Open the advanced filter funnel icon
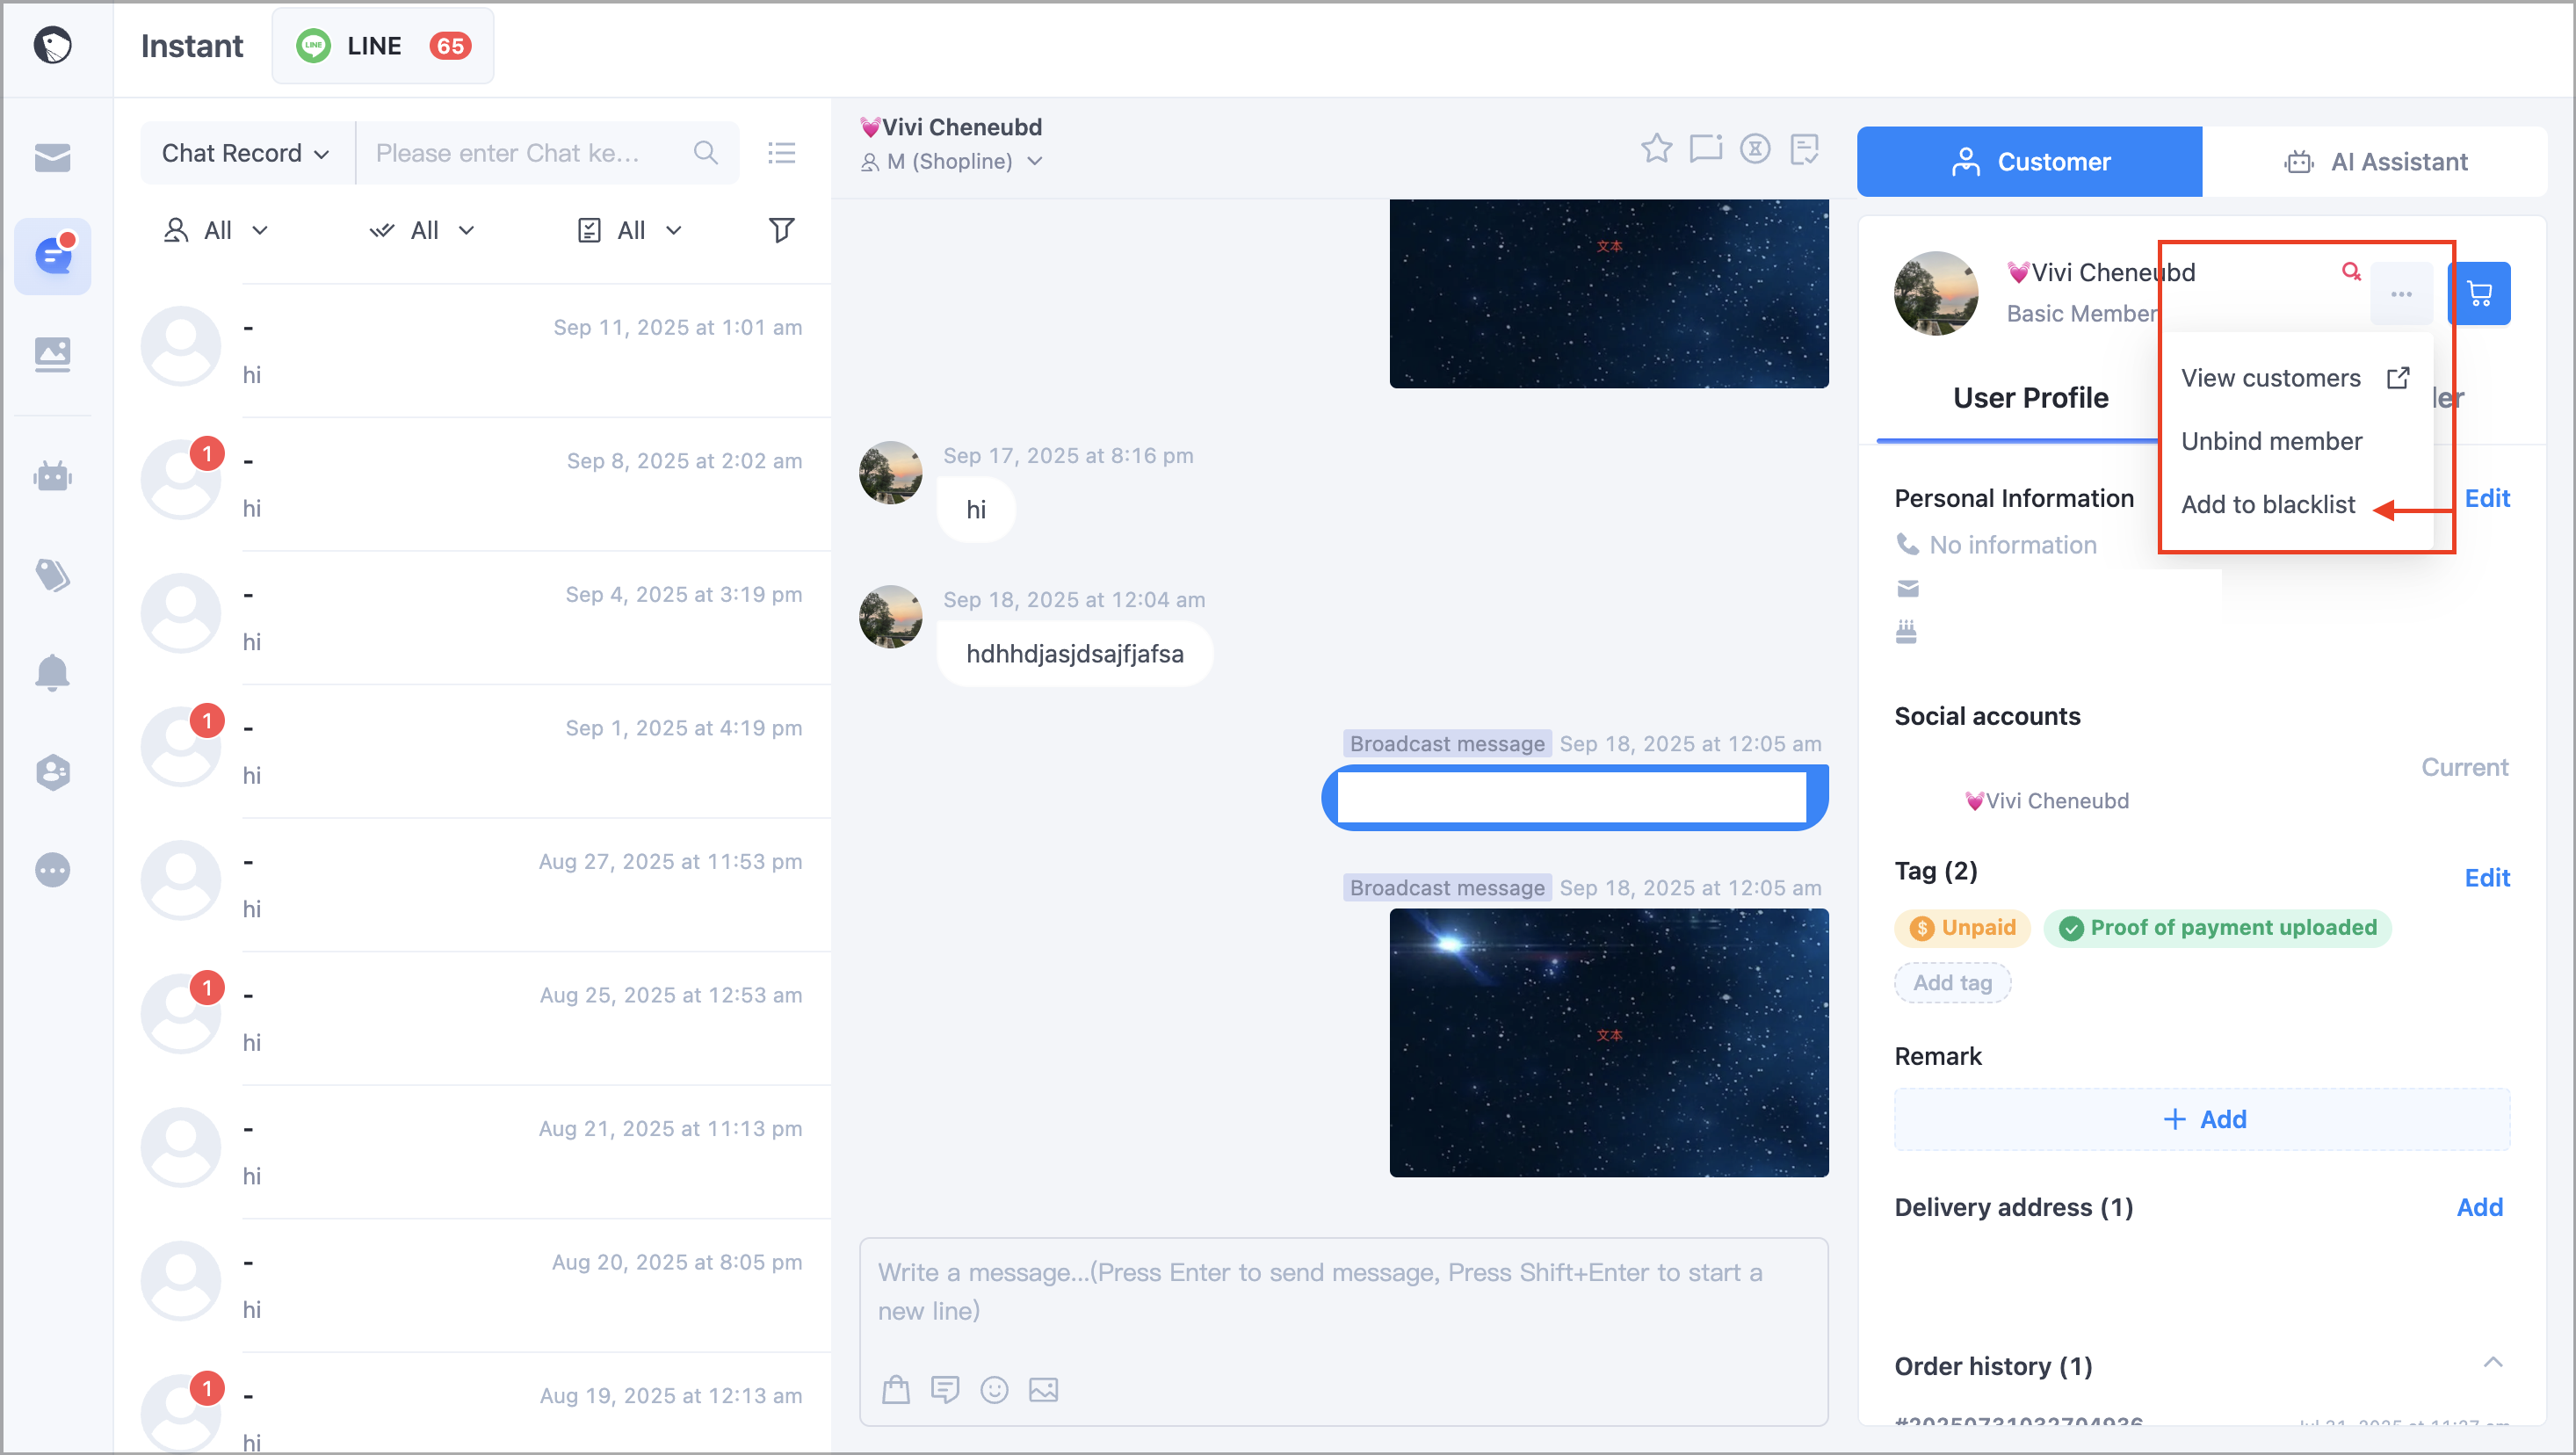The width and height of the screenshot is (2576, 1455). 781,230
